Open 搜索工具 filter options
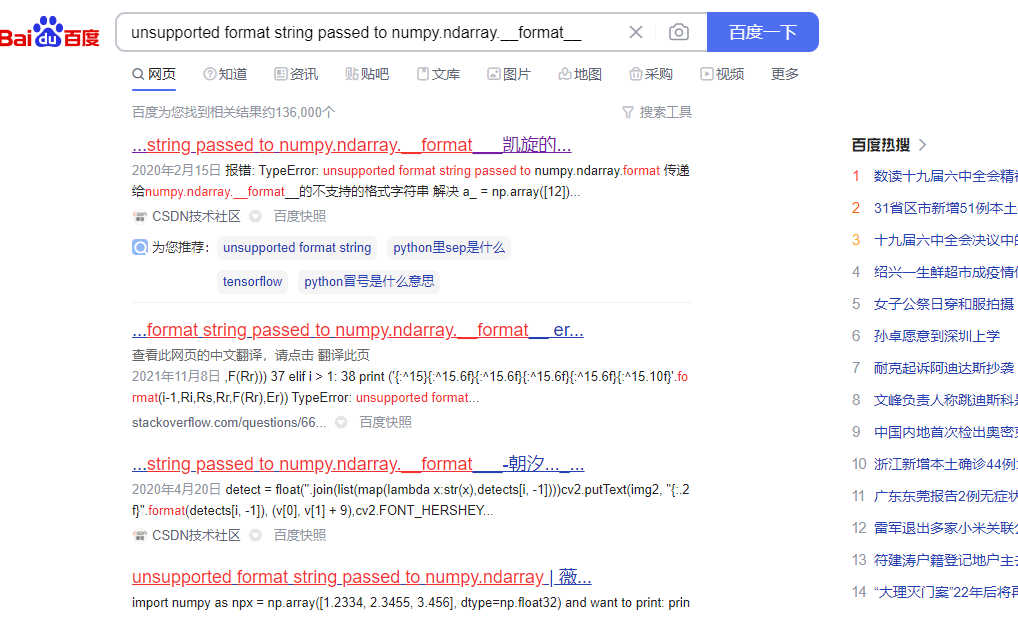Viewport: 1018px width, 618px height. (657, 112)
